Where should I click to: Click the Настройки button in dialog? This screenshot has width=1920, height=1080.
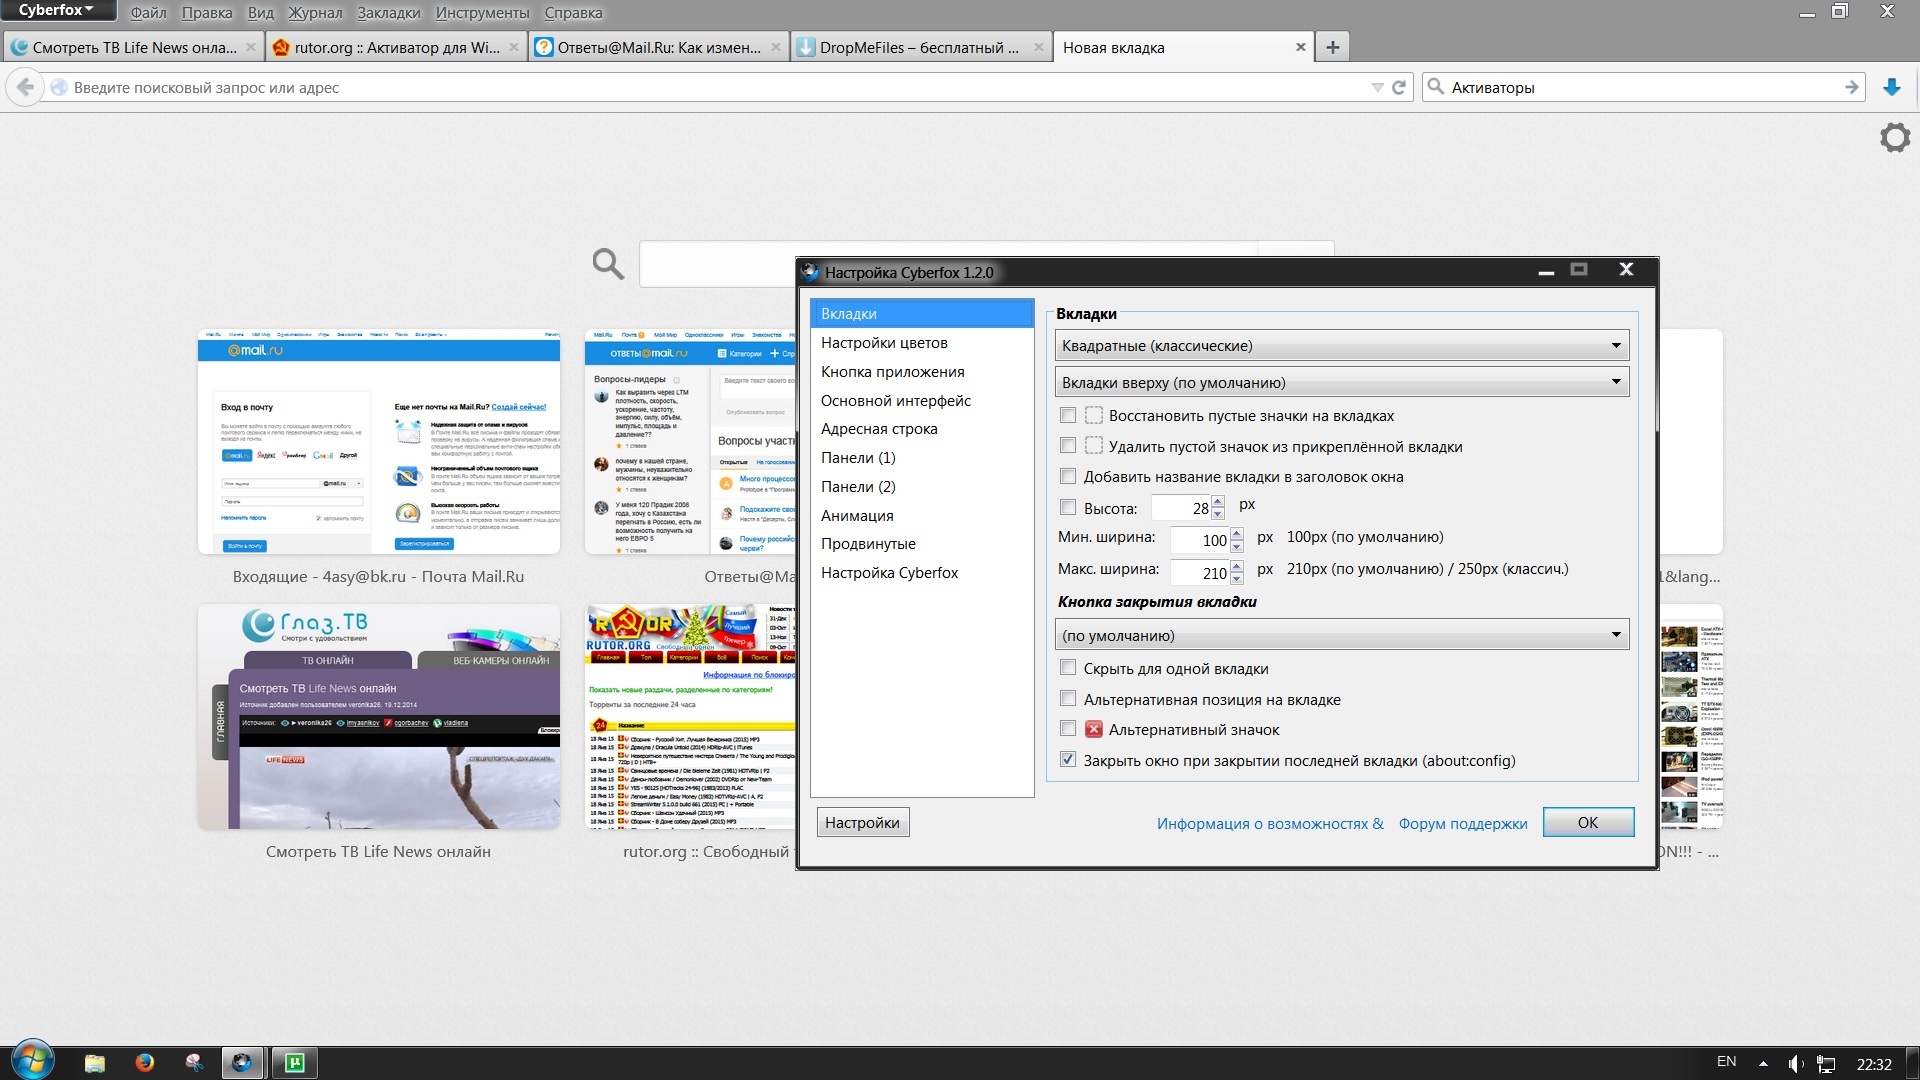pos(862,823)
